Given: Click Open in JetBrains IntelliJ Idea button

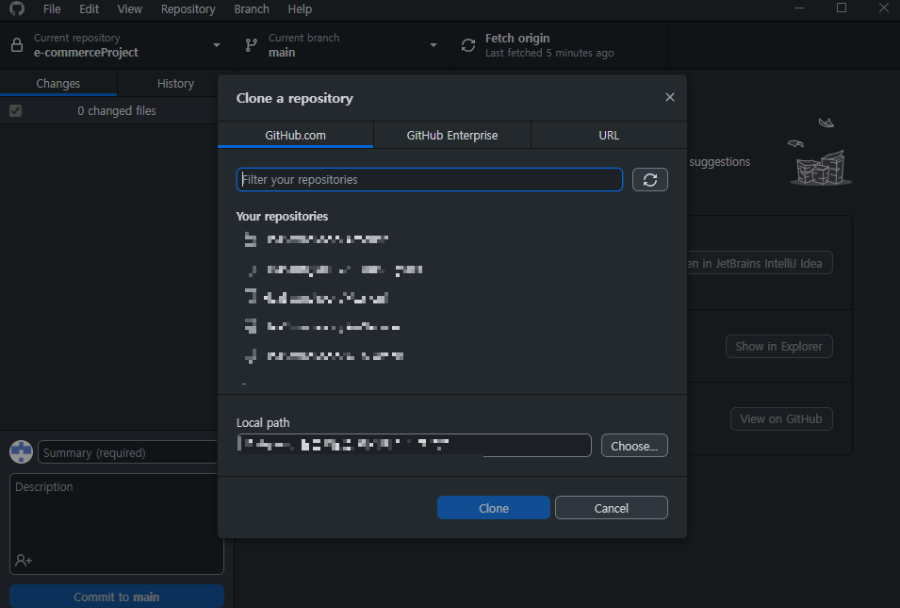Looking at the screenshot, I should (759, 263).
